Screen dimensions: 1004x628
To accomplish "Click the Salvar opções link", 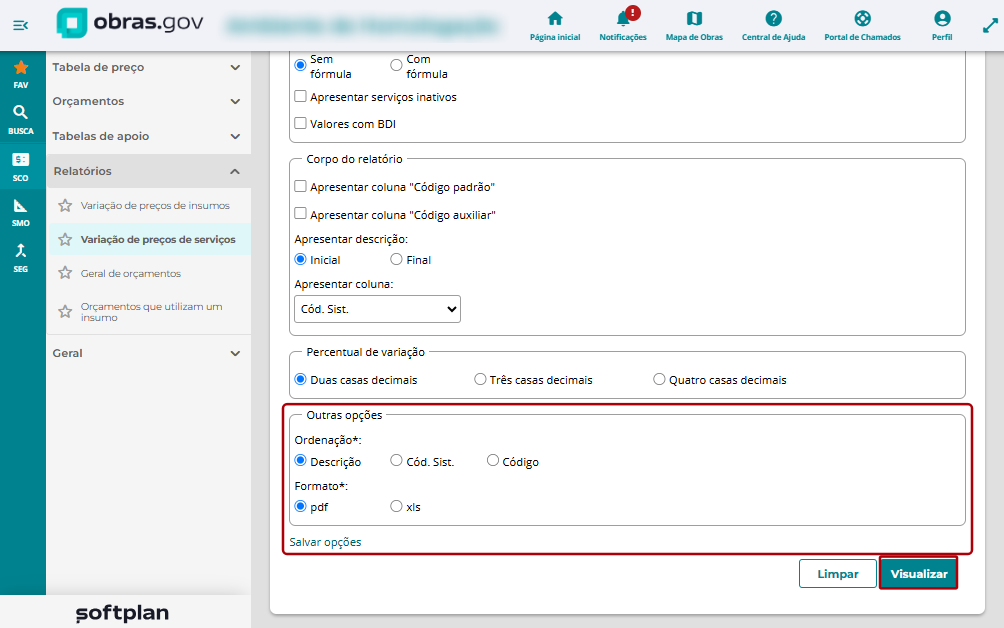I will point(325,542).
